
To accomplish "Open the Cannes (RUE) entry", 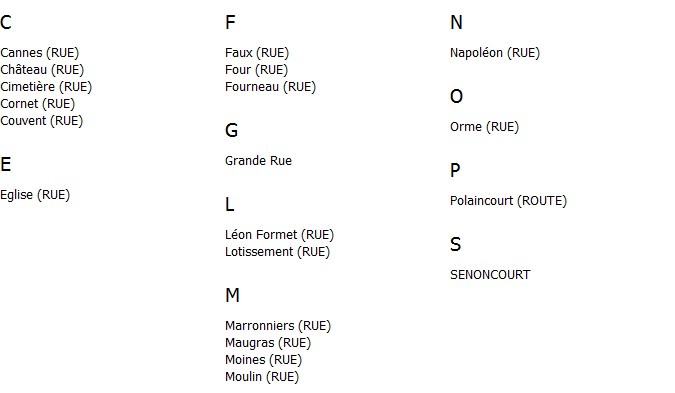I will tap(40, 53).
